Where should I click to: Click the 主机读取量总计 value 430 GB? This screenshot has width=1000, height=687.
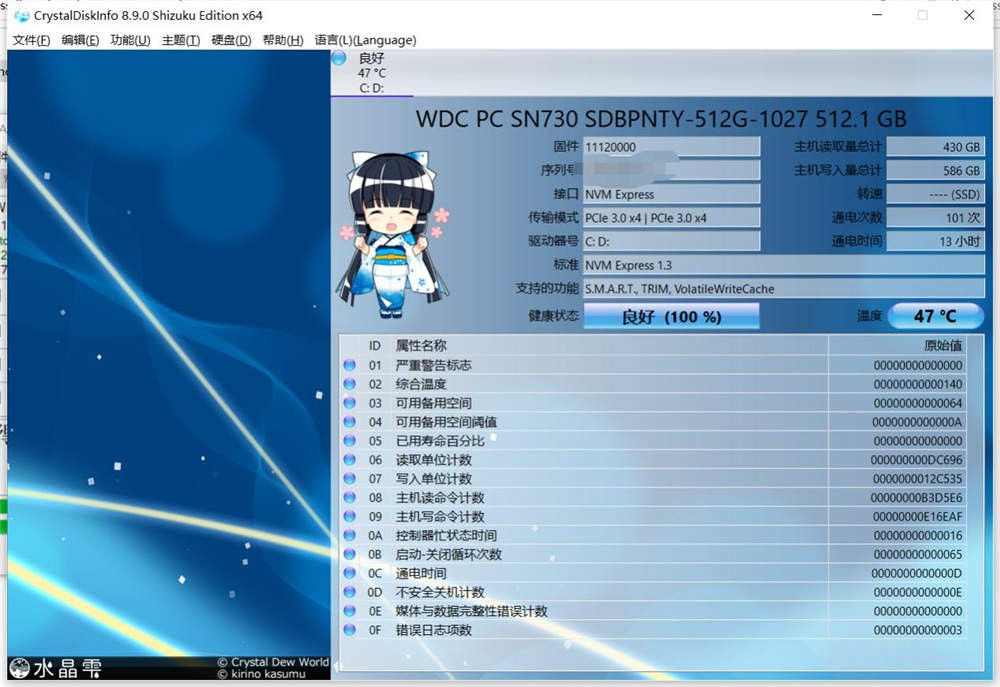click(935, 147)
